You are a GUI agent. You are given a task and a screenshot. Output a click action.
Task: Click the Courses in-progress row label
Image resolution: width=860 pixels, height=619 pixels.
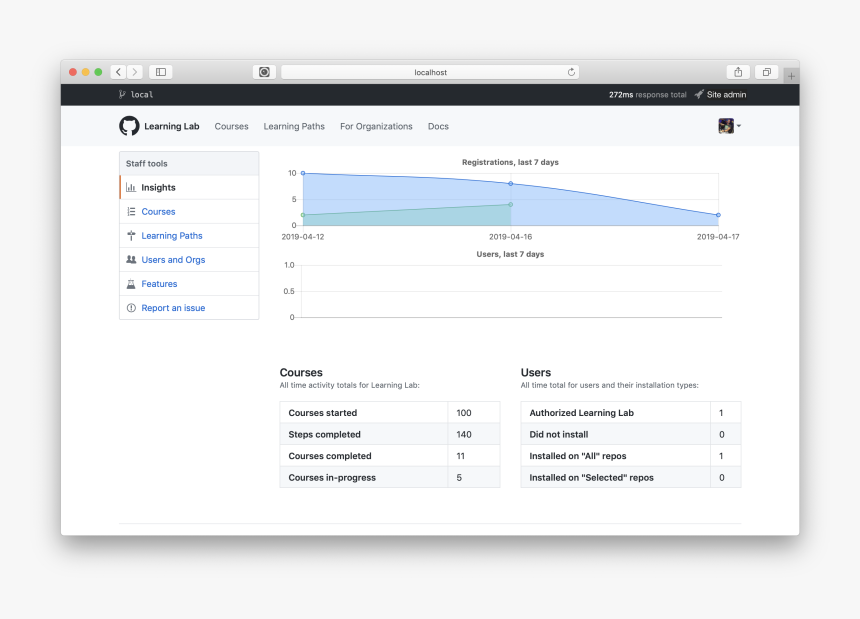(x=332, y=478)
